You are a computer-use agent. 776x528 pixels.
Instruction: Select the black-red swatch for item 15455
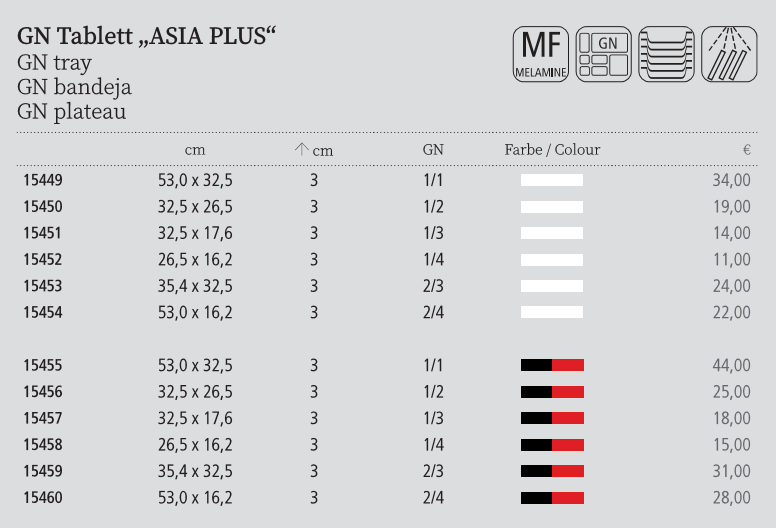[x=552, y=365]
